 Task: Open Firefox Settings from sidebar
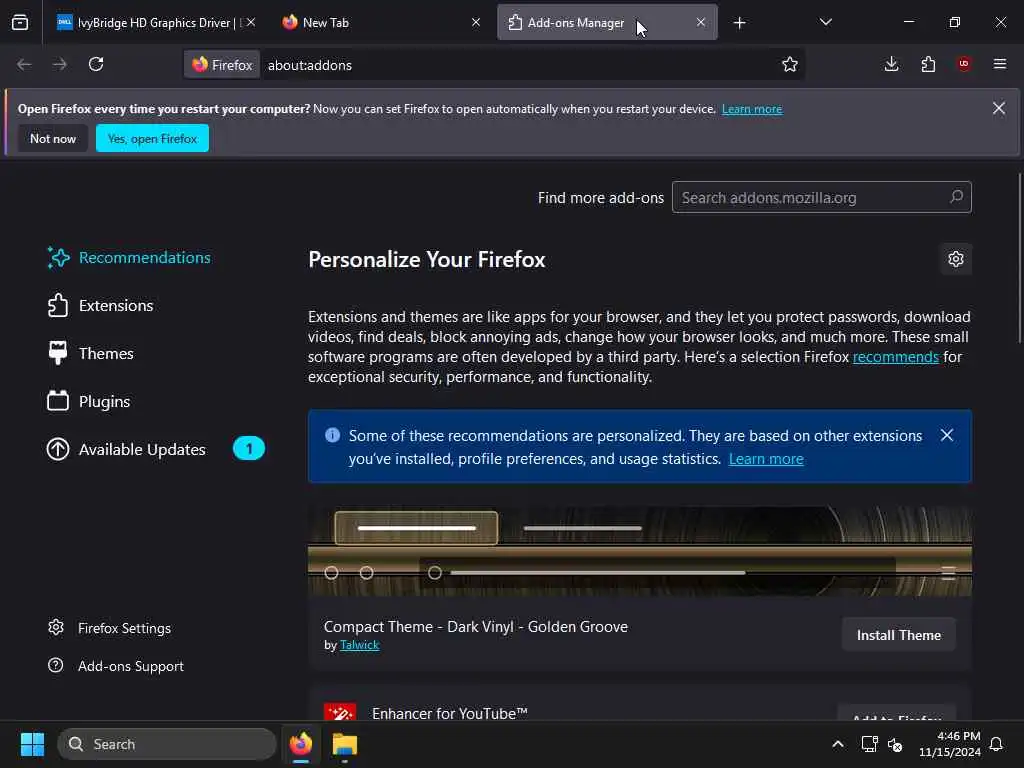pos(109,628)
